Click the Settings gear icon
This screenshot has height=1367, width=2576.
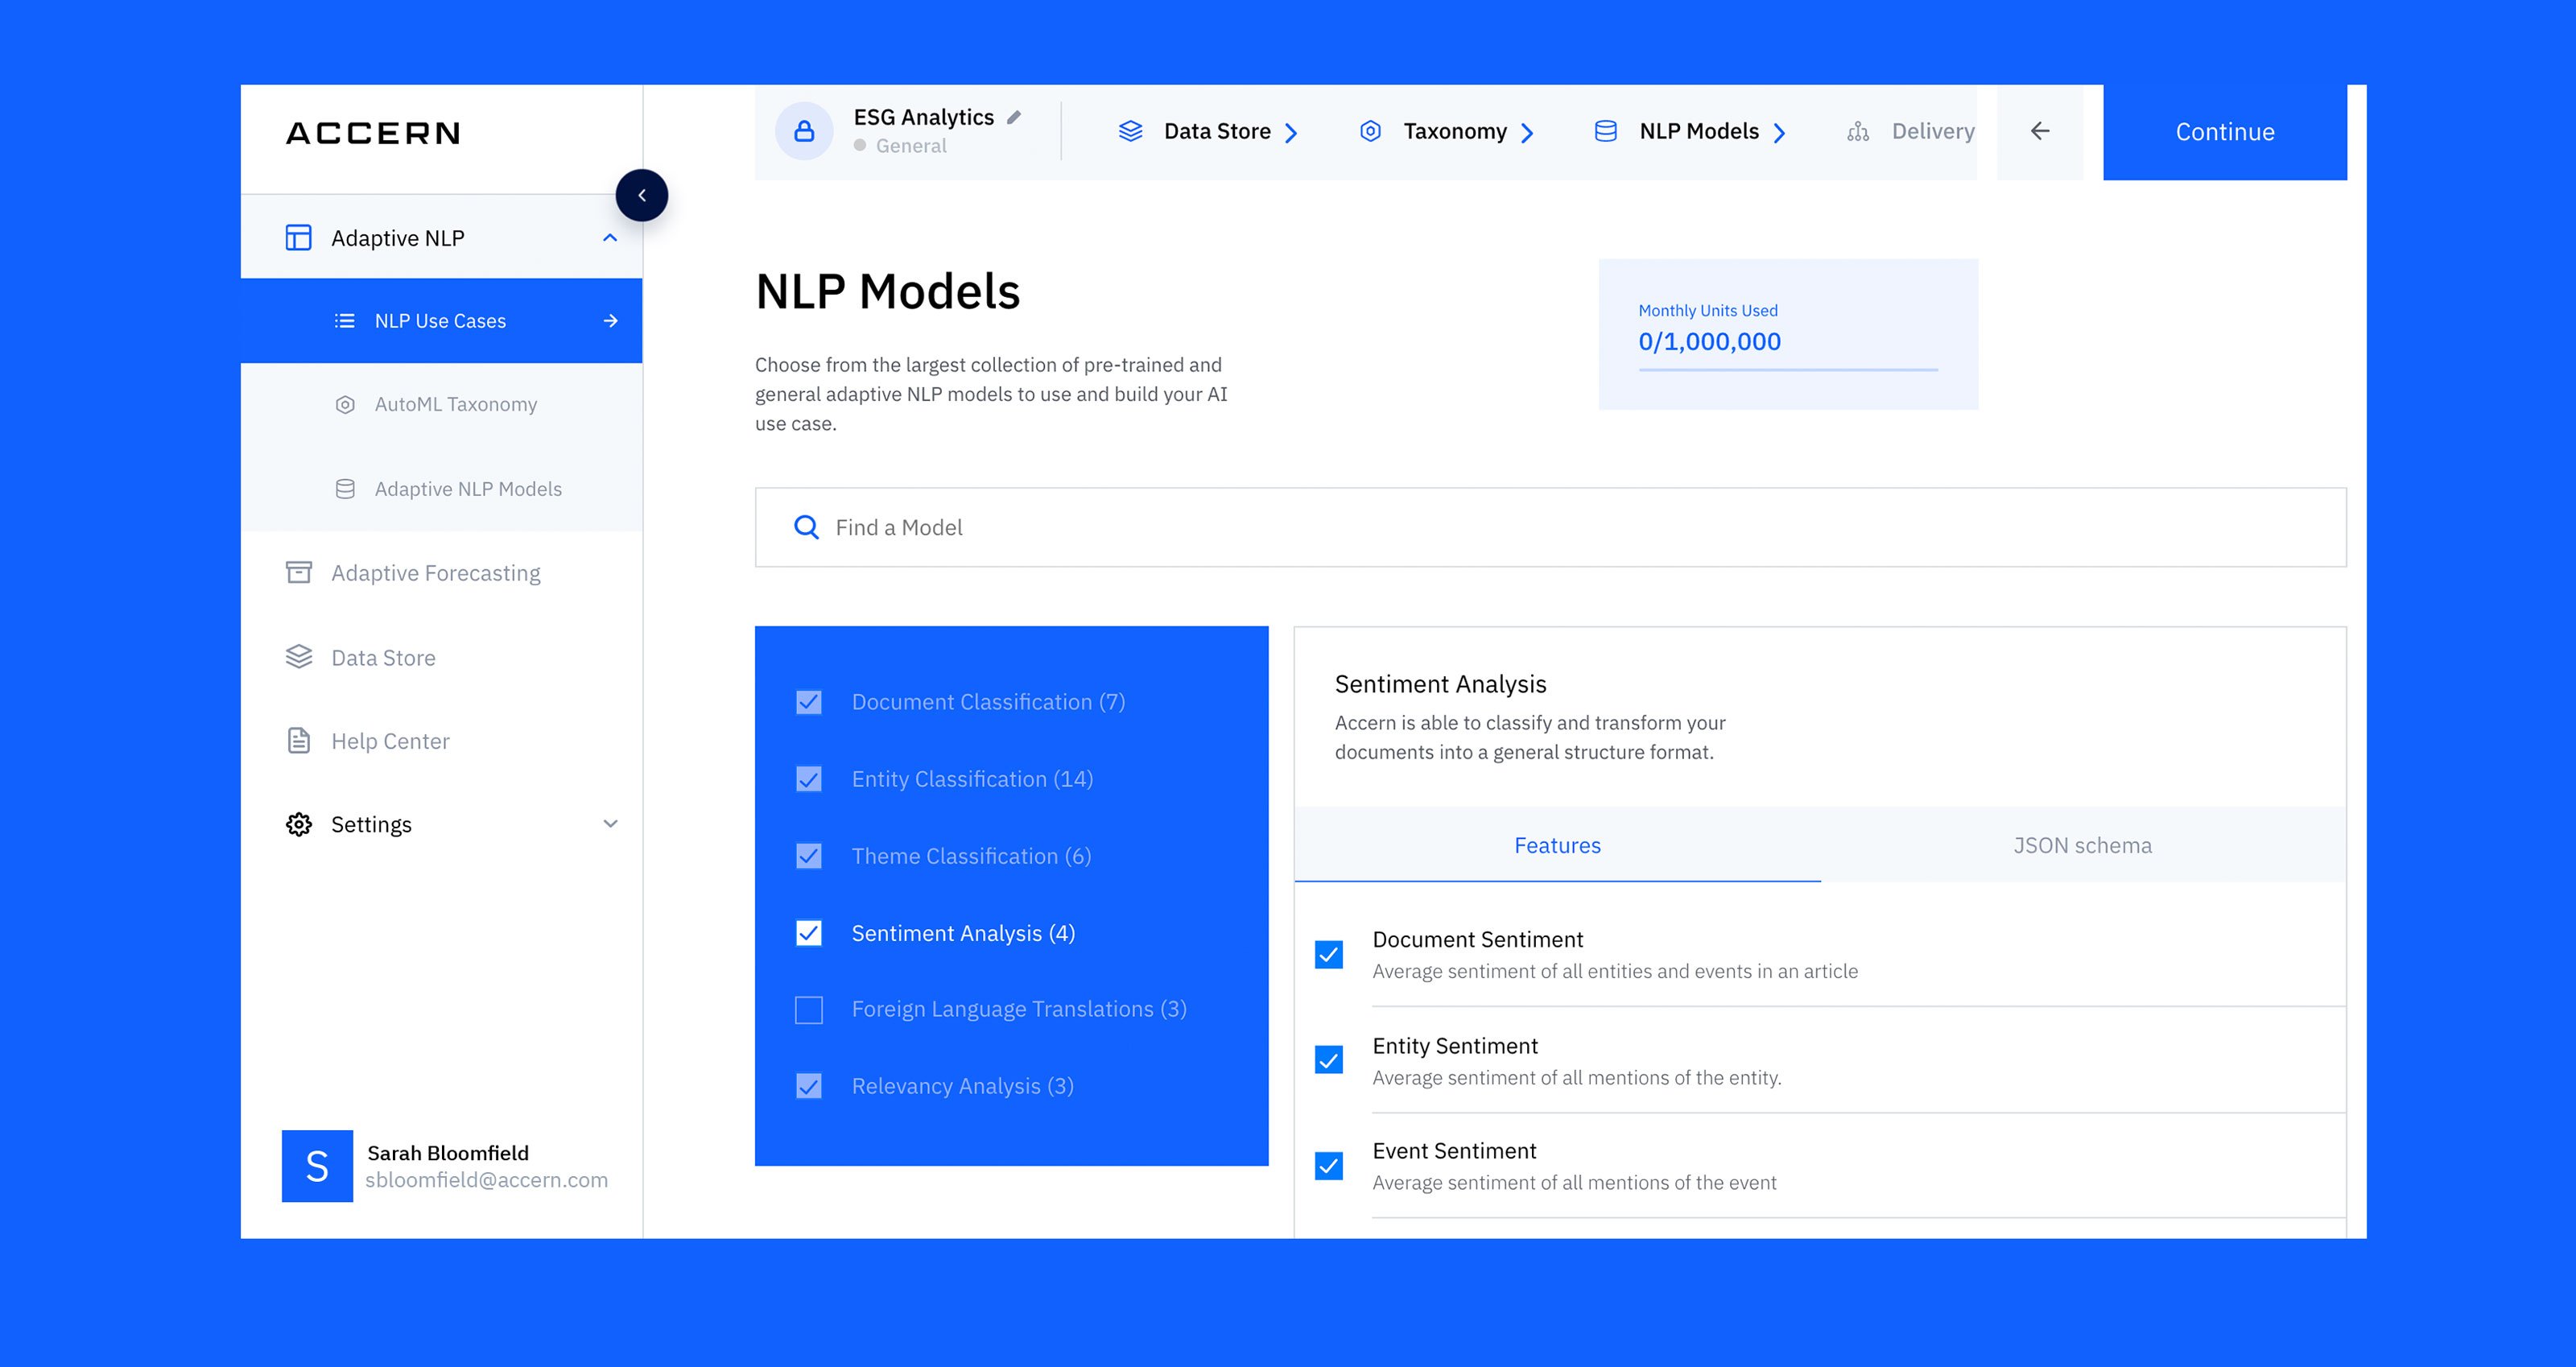(299, 824)
